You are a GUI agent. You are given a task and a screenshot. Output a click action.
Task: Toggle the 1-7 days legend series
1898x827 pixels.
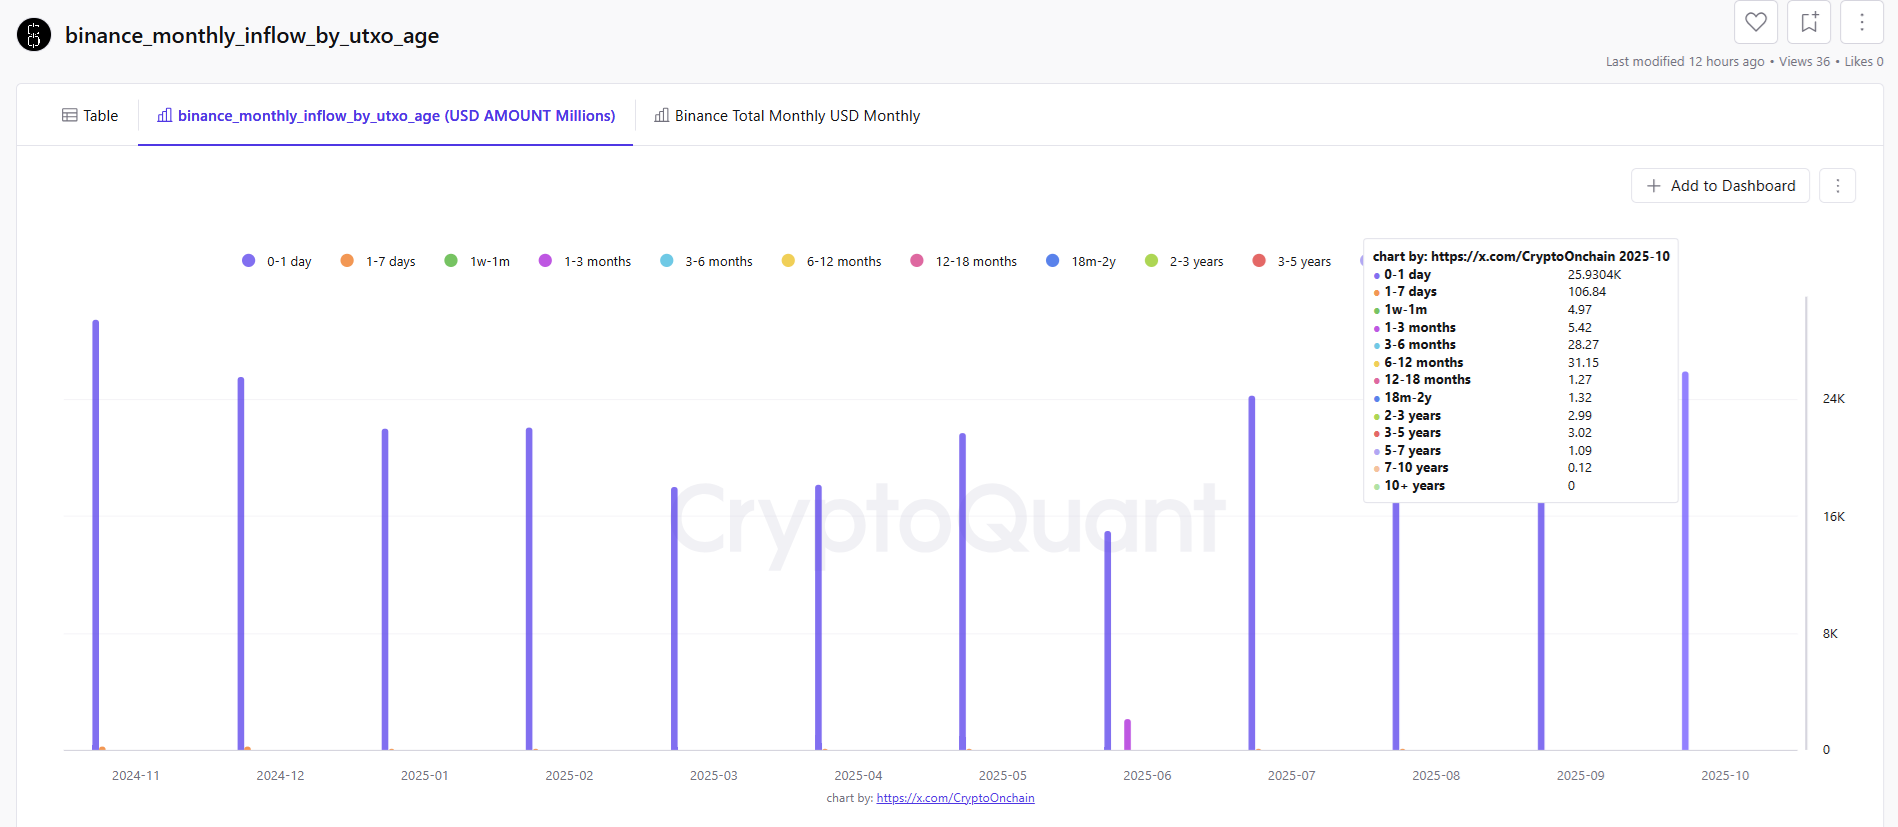coord(378,261)
